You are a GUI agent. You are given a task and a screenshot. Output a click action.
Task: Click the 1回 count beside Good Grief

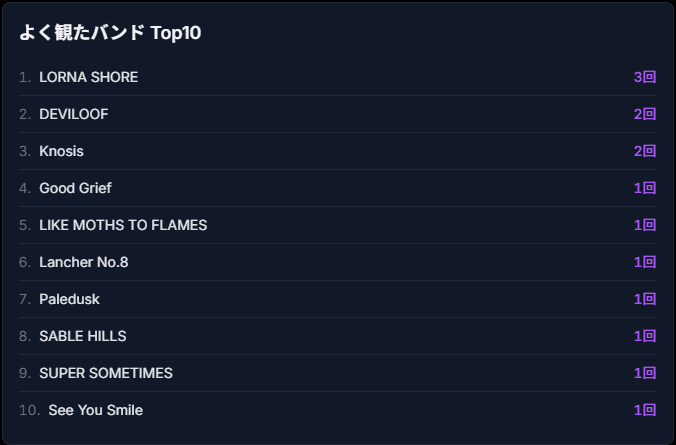coord(645,188)
